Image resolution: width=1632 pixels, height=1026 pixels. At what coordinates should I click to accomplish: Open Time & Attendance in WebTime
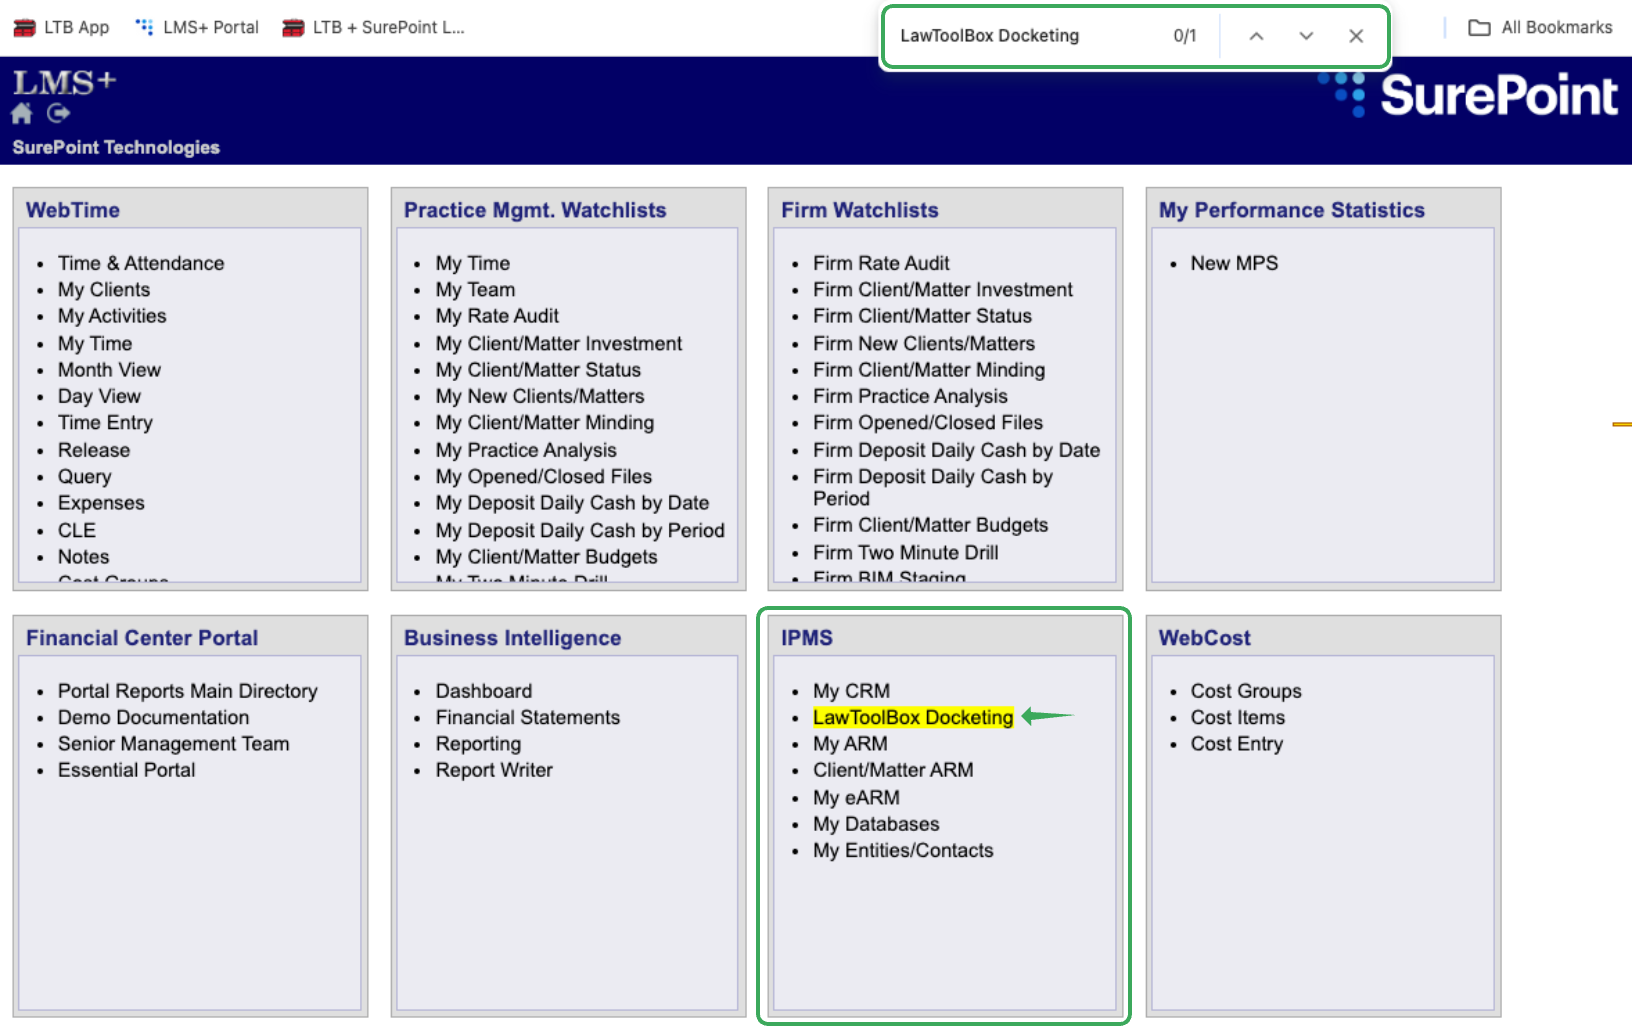pos(141,263)
